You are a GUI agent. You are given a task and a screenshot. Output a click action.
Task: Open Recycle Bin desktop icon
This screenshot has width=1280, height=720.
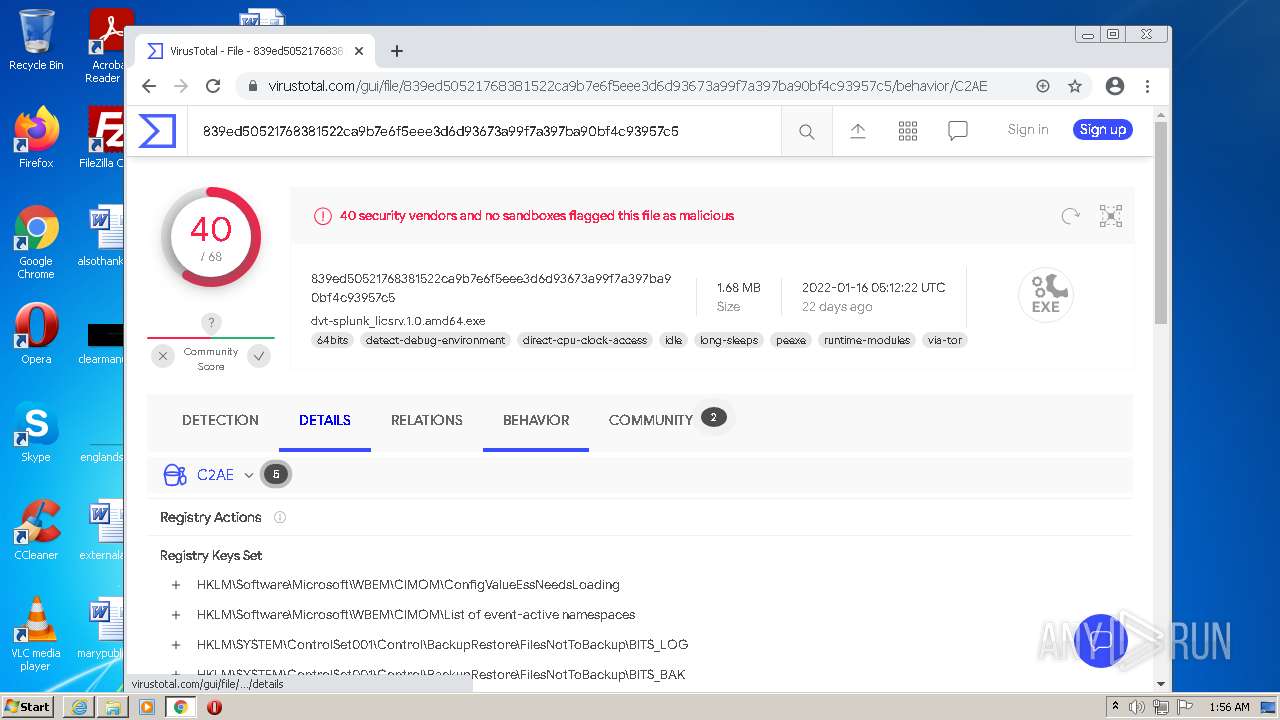click(36, 40)
